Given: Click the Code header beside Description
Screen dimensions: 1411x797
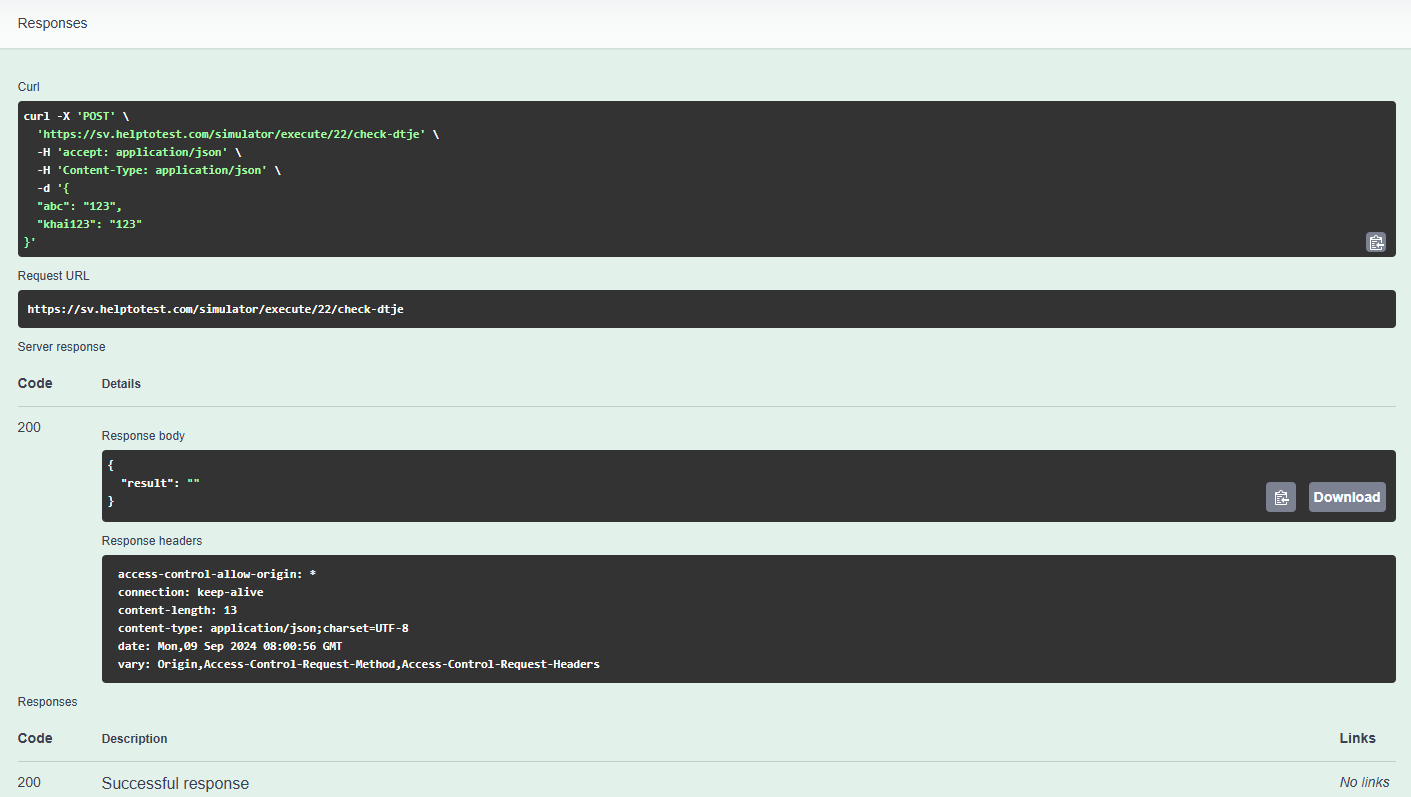Looking at the screenshot, I should tap(35, 739).
